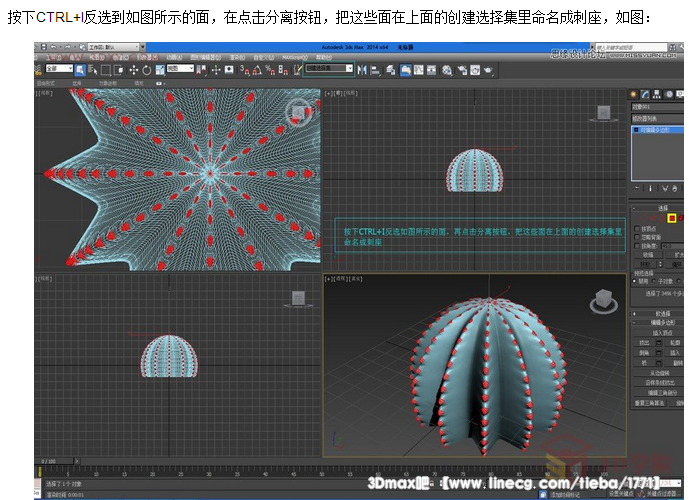Click the ViewCube in the top viewport
Image resolution: width=689 pixels, height=500 pixels.
(299, 113)
